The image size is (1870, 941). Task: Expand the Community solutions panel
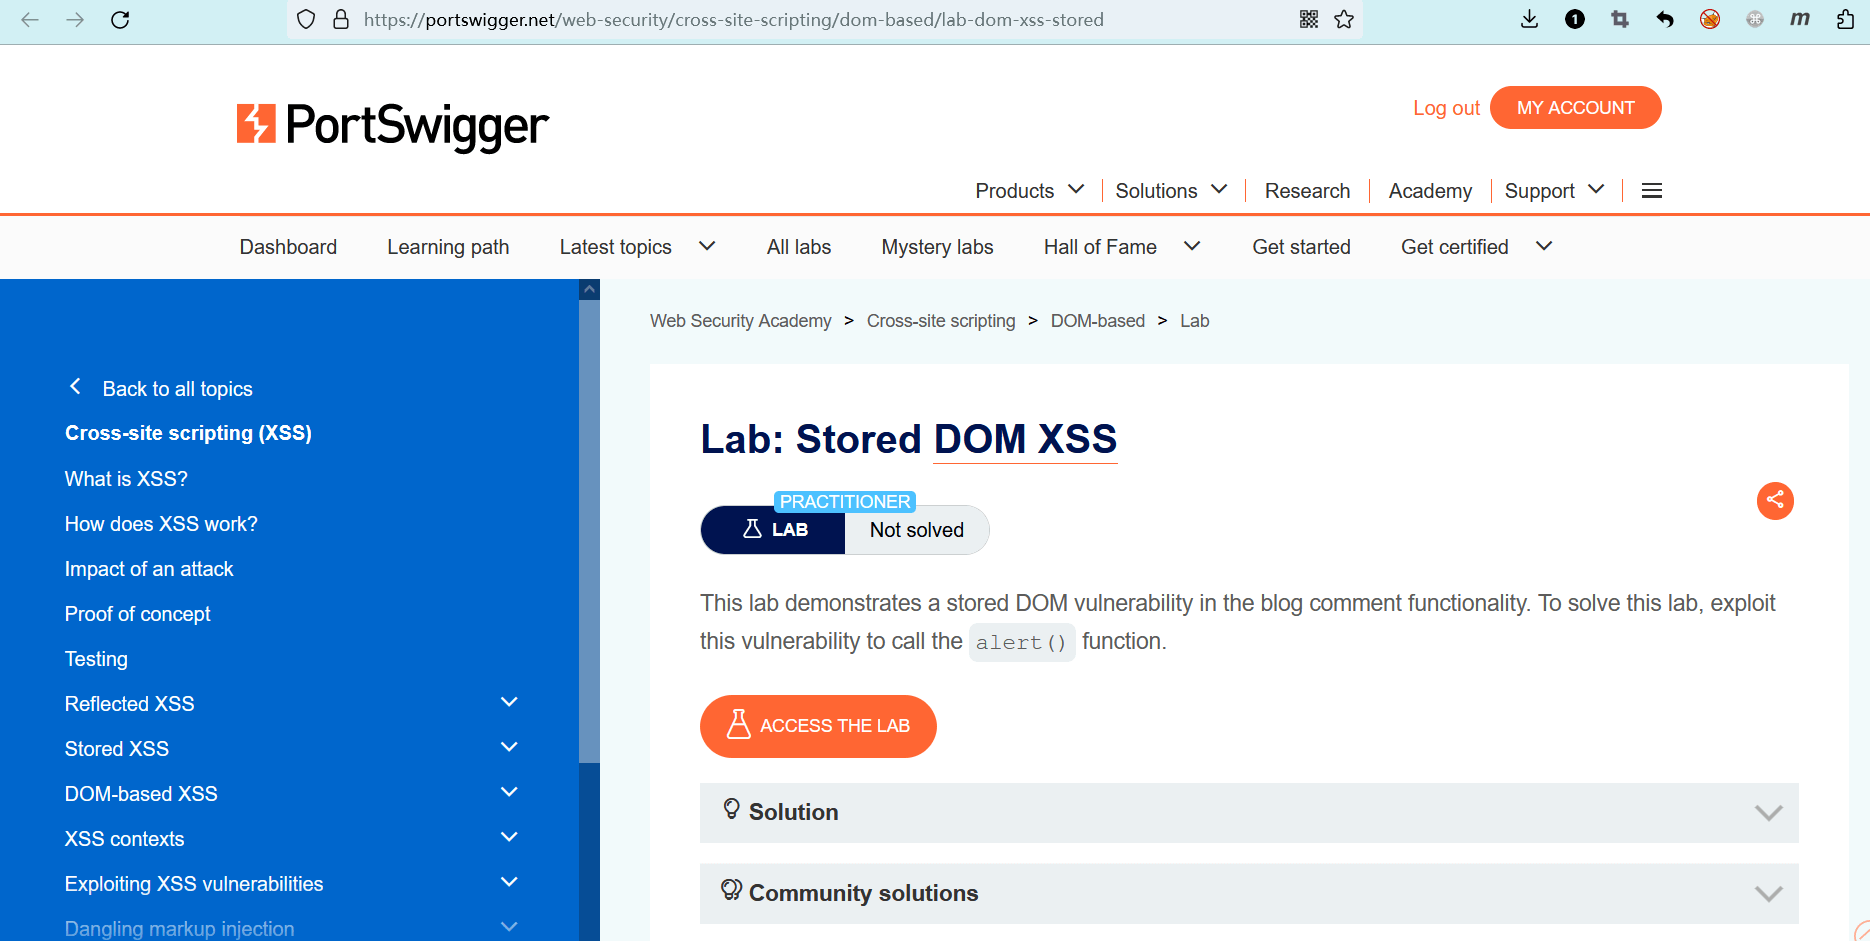coord(1249,893)
